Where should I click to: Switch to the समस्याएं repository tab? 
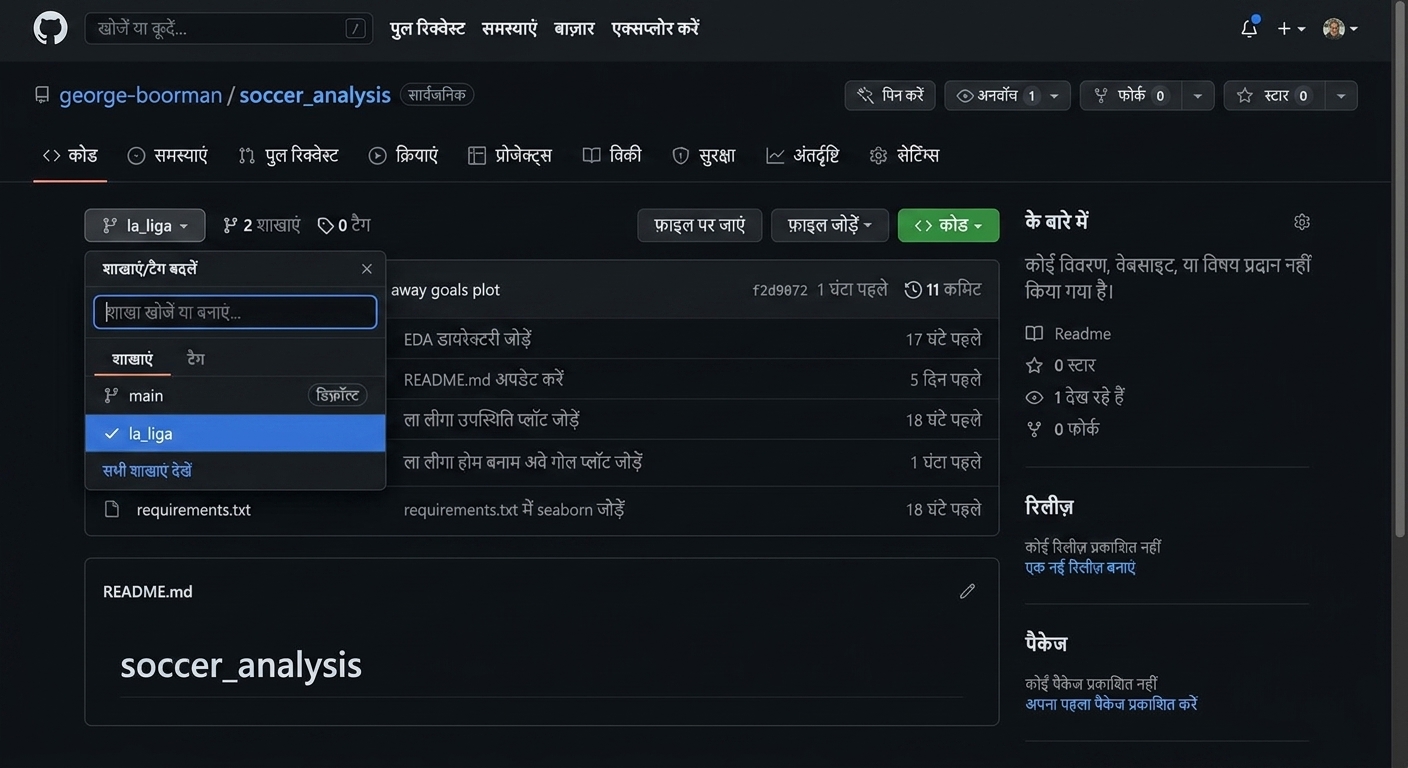tap(167, 155)
